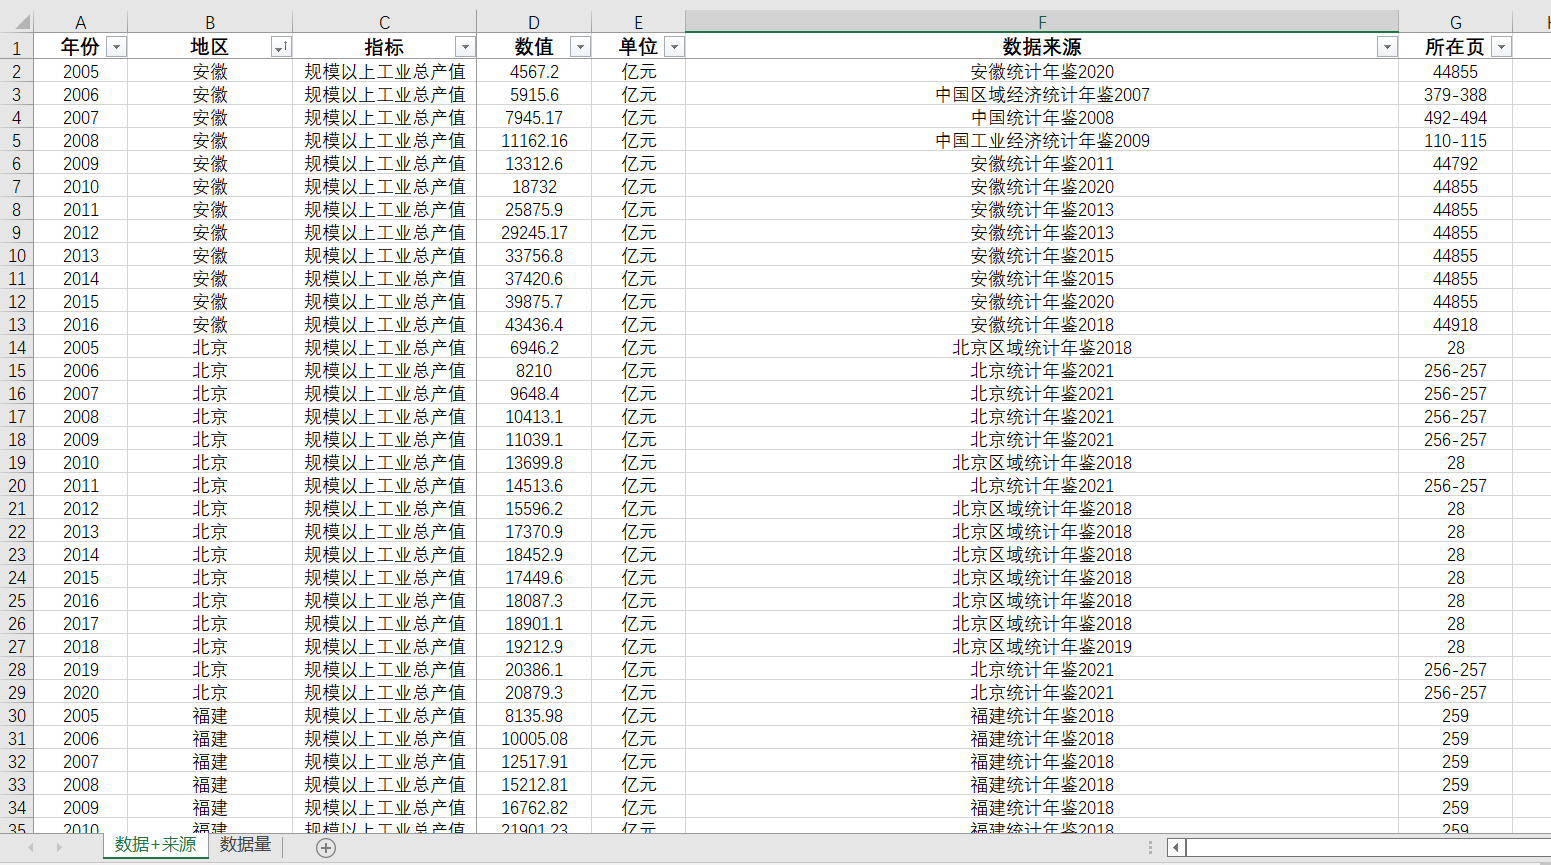Click 北京 in row 14

pyautogui.click(x=210, y=347)
